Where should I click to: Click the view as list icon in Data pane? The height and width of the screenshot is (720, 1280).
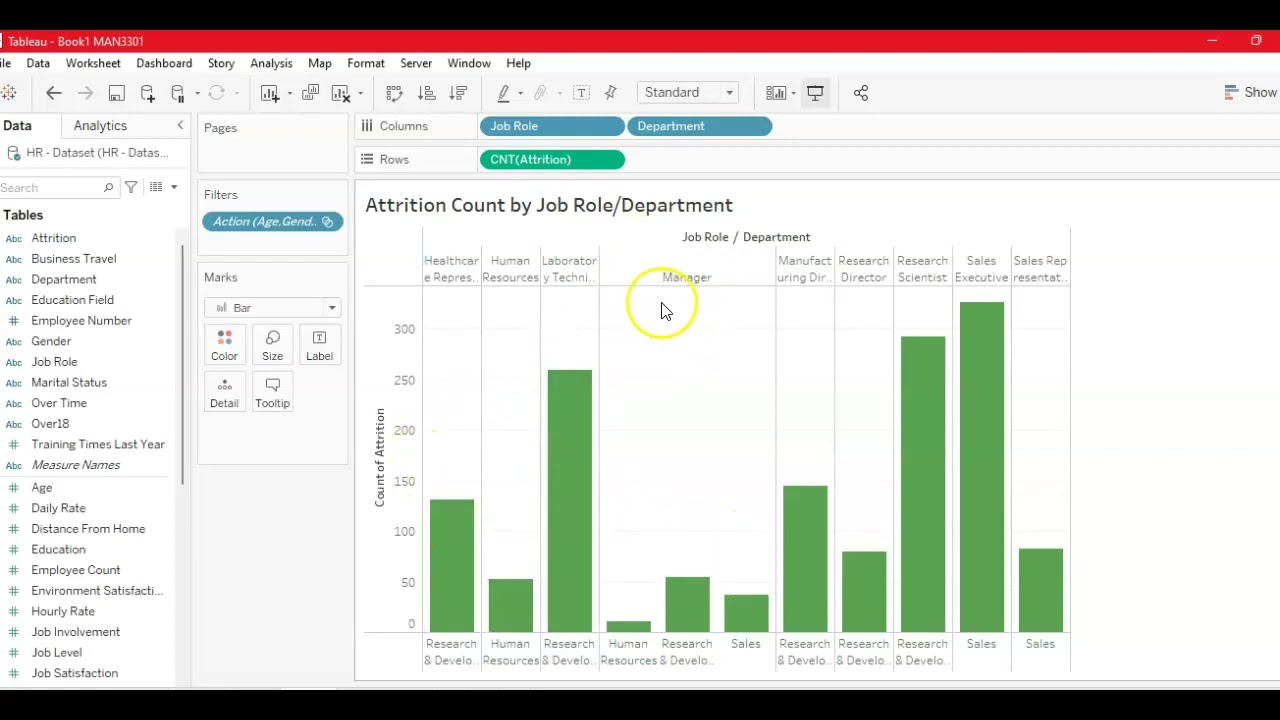tap(156, 187)
